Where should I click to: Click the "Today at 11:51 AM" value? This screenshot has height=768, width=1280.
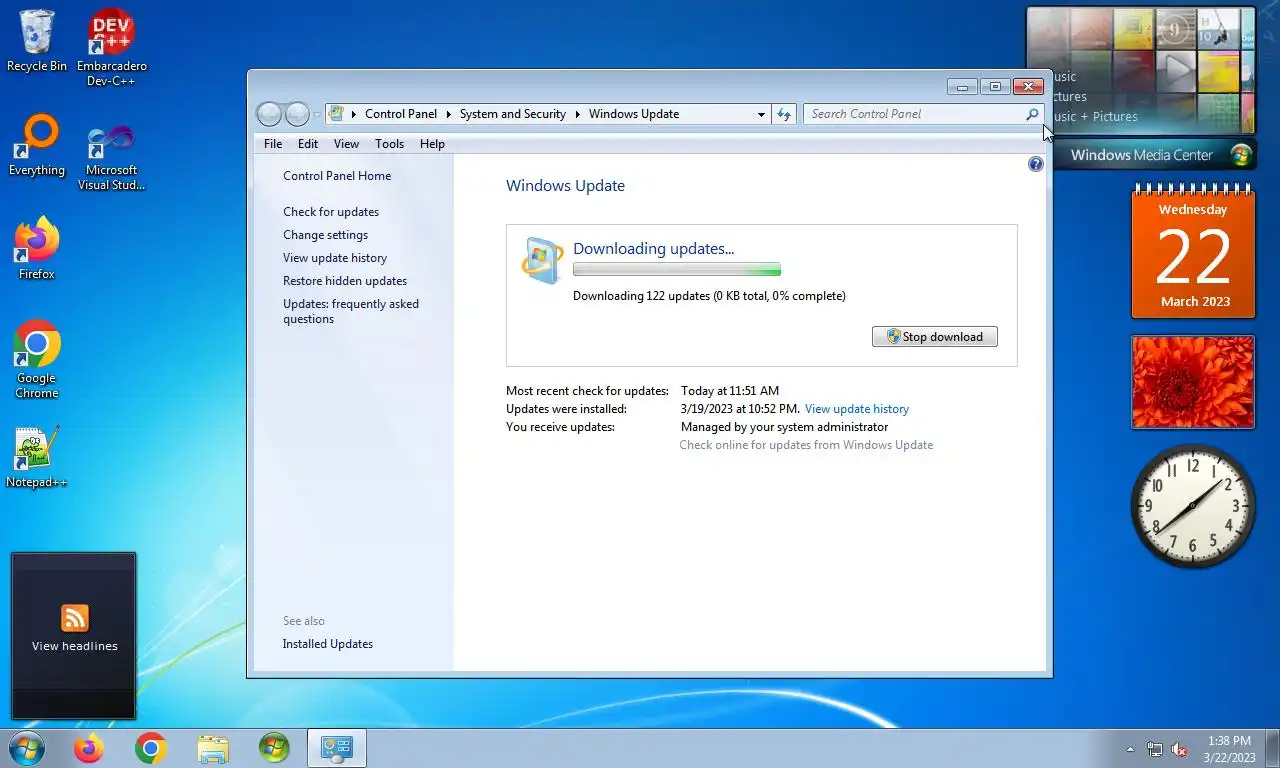[x=730, y=391]
